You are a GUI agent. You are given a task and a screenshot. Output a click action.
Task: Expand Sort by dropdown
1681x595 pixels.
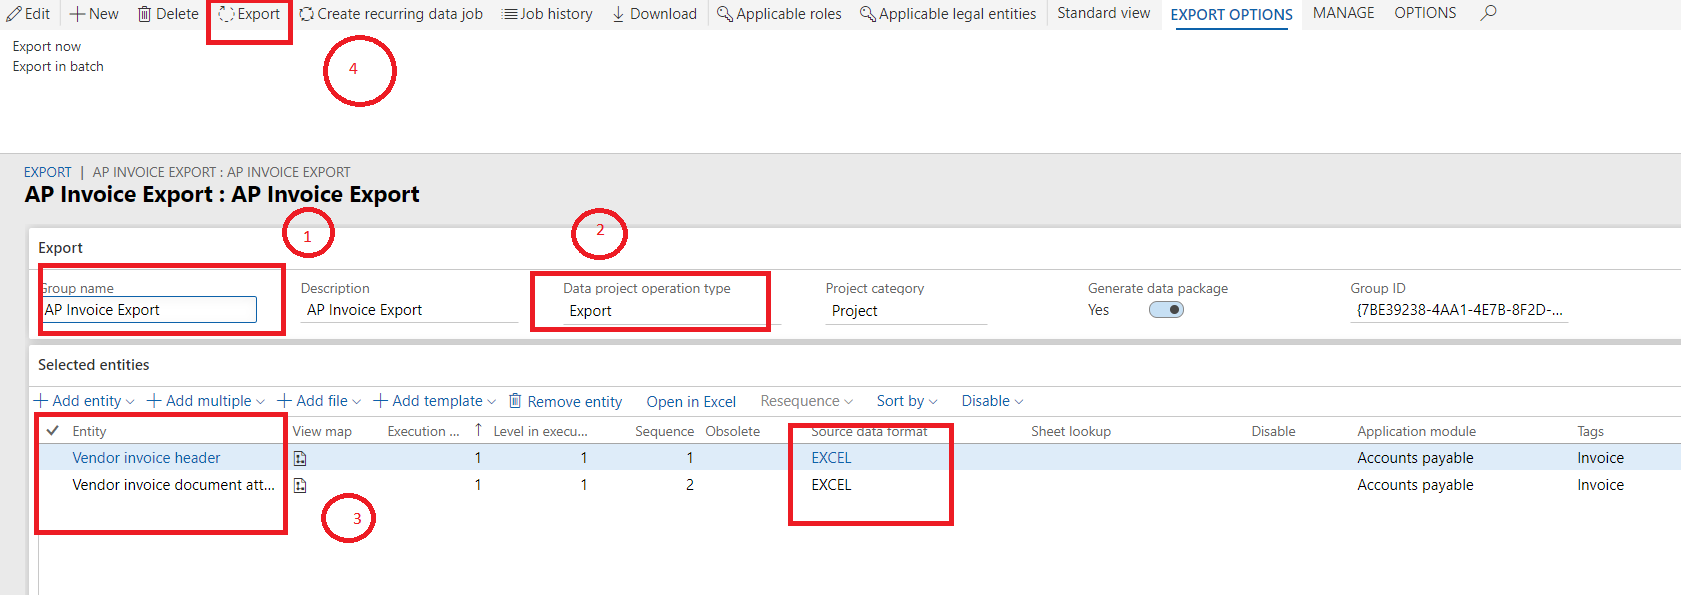tap(907, 401)
